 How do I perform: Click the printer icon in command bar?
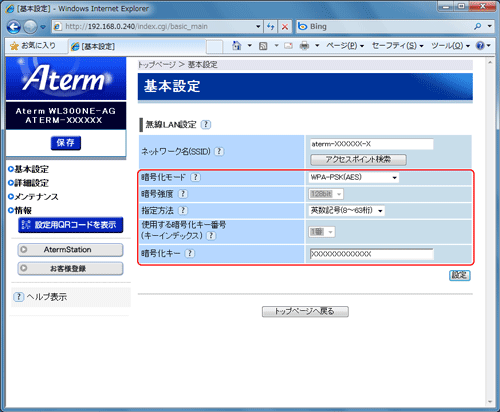[x=304, y=46]
